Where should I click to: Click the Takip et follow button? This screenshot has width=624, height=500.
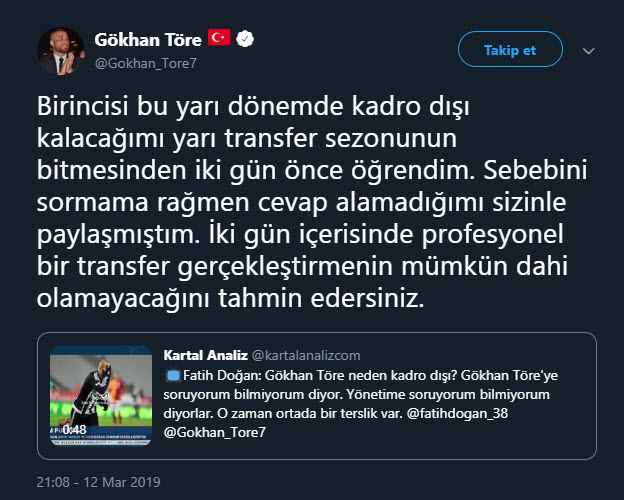(x=510, y=49)
